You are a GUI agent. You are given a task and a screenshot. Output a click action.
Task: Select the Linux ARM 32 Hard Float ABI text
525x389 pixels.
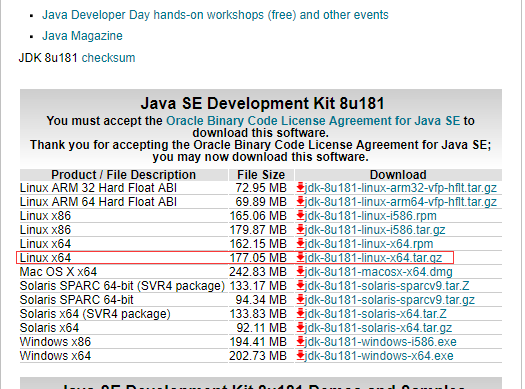98,188
